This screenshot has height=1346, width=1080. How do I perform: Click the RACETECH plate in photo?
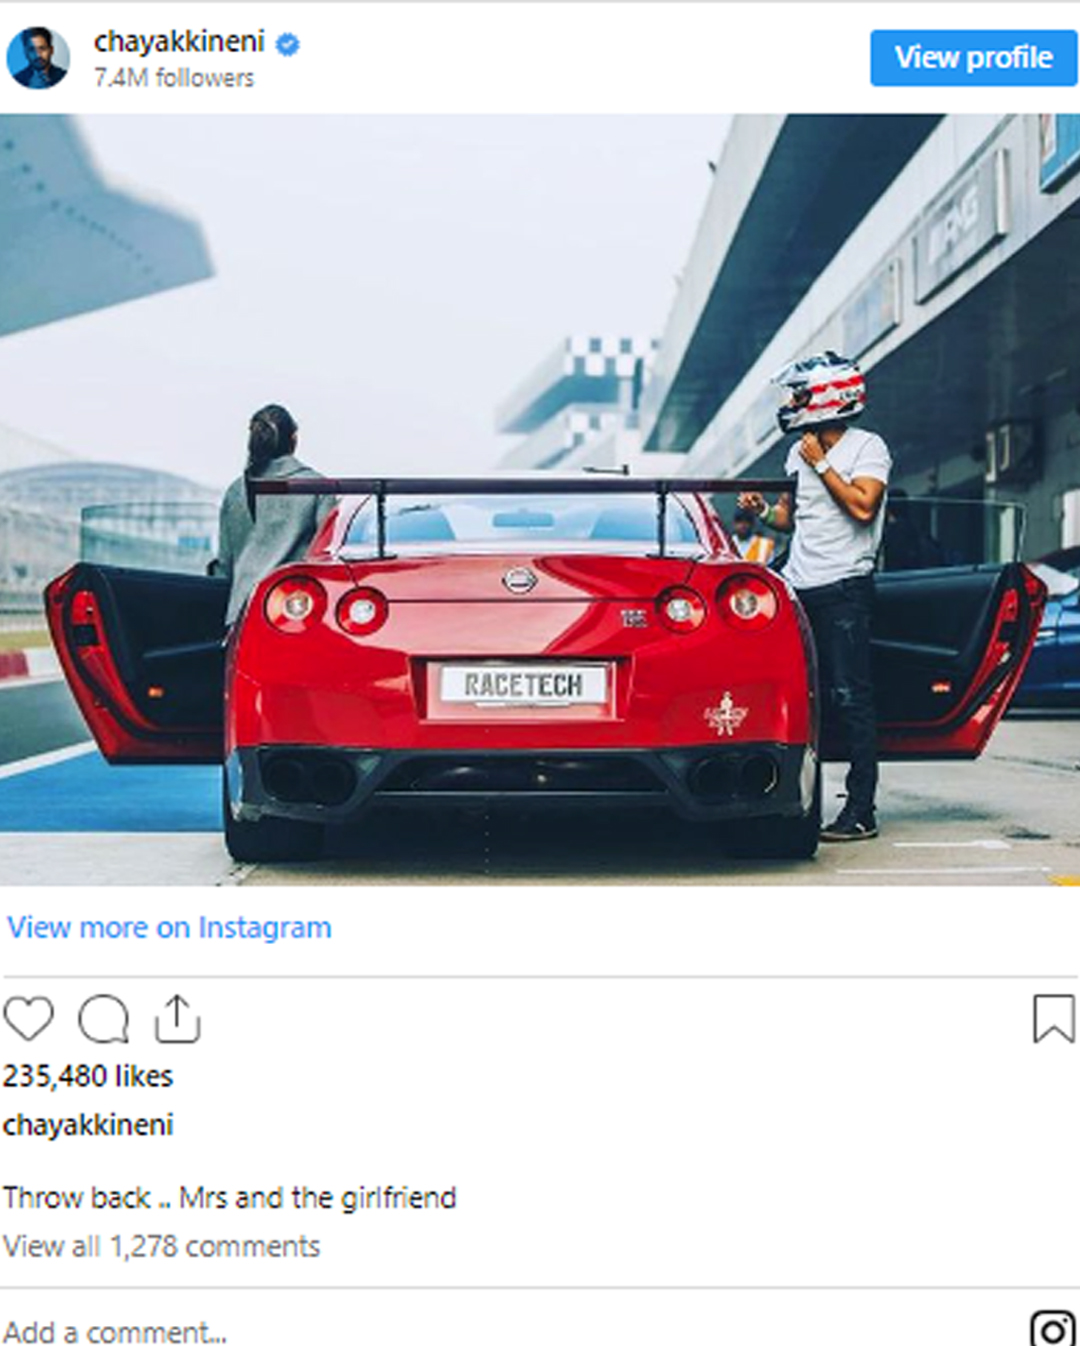point(523,684)
